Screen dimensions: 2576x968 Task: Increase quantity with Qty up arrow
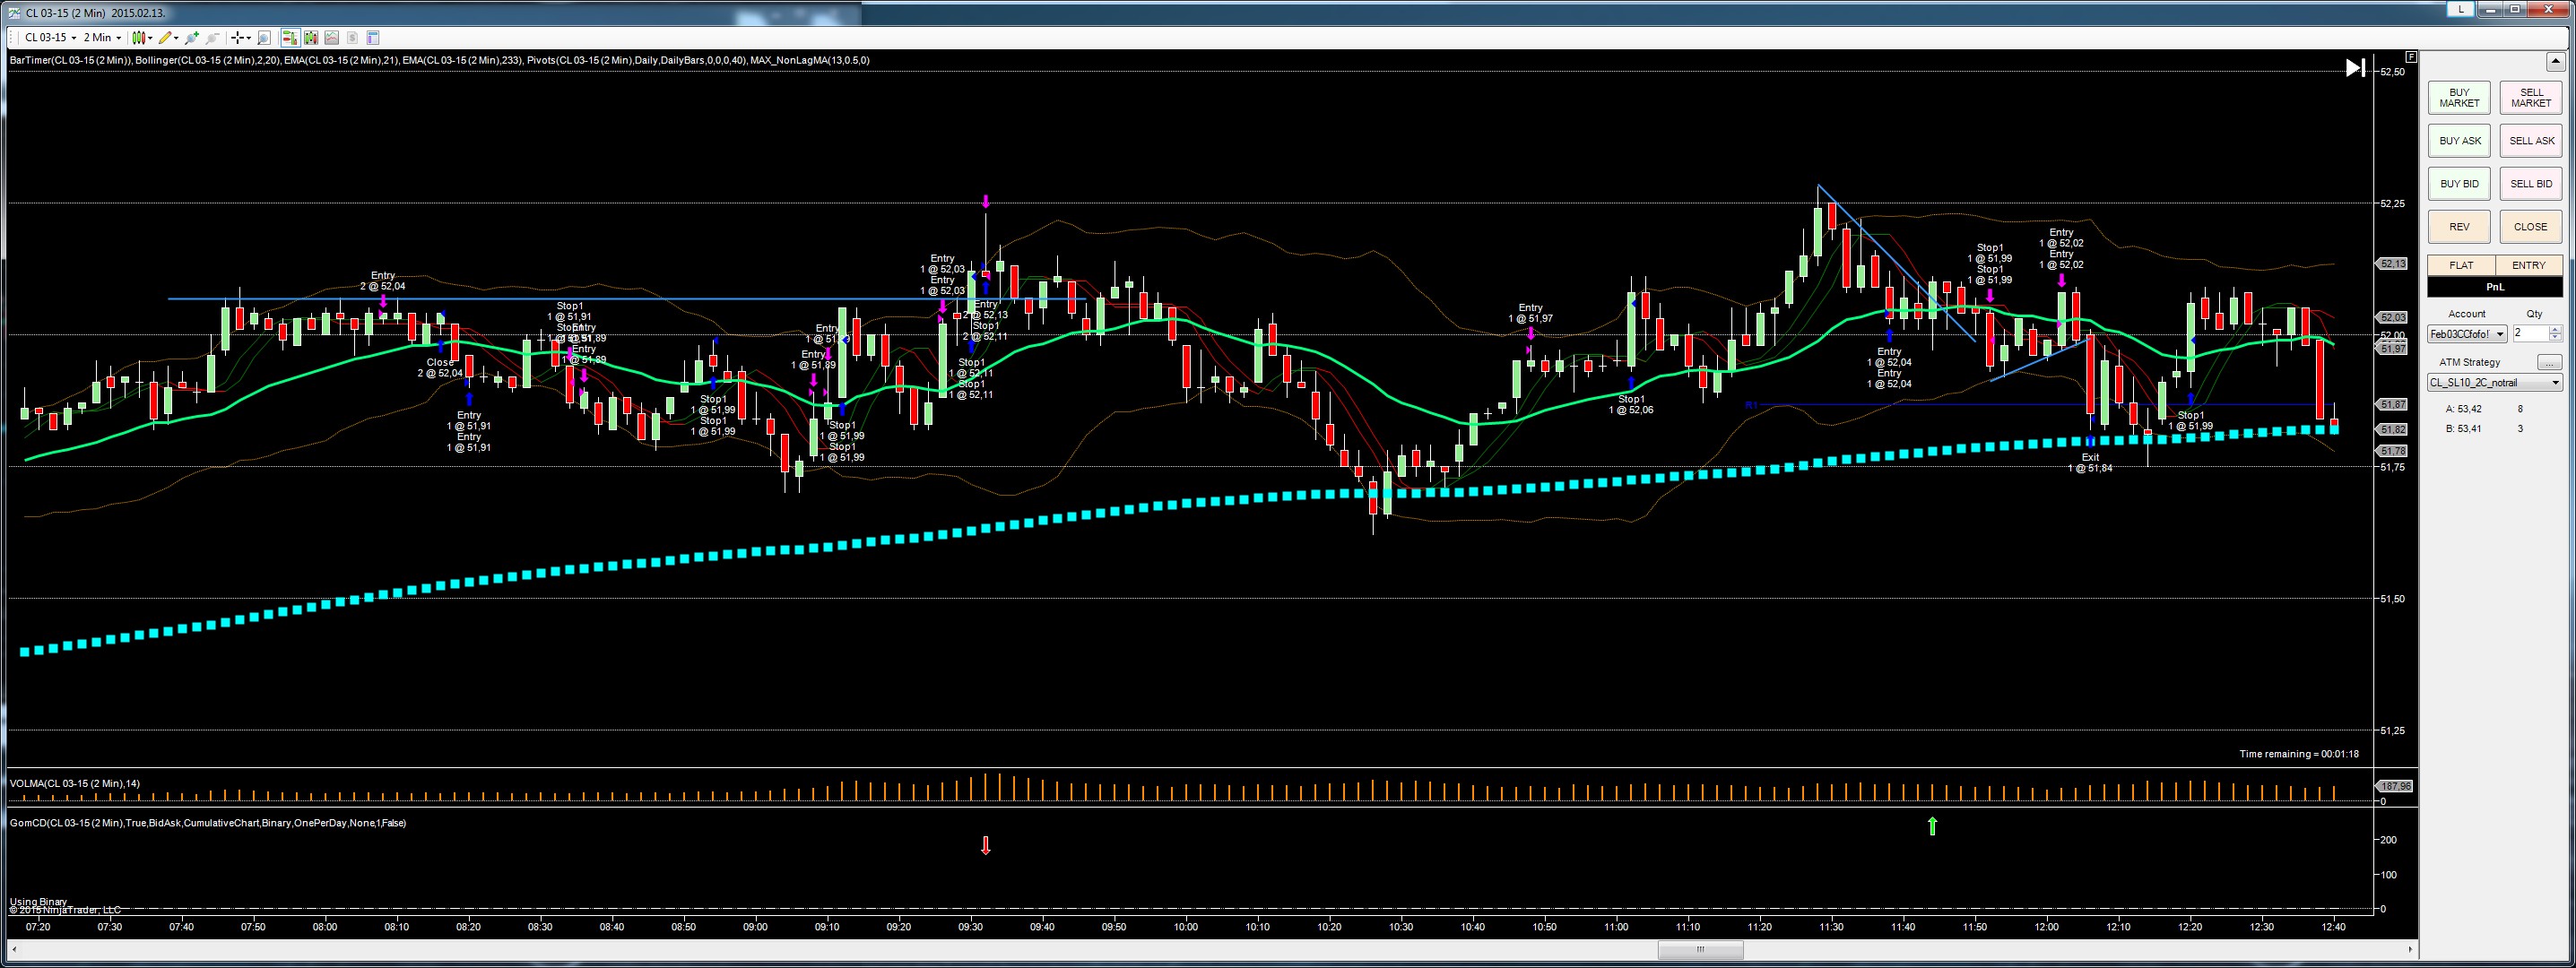2556,330
